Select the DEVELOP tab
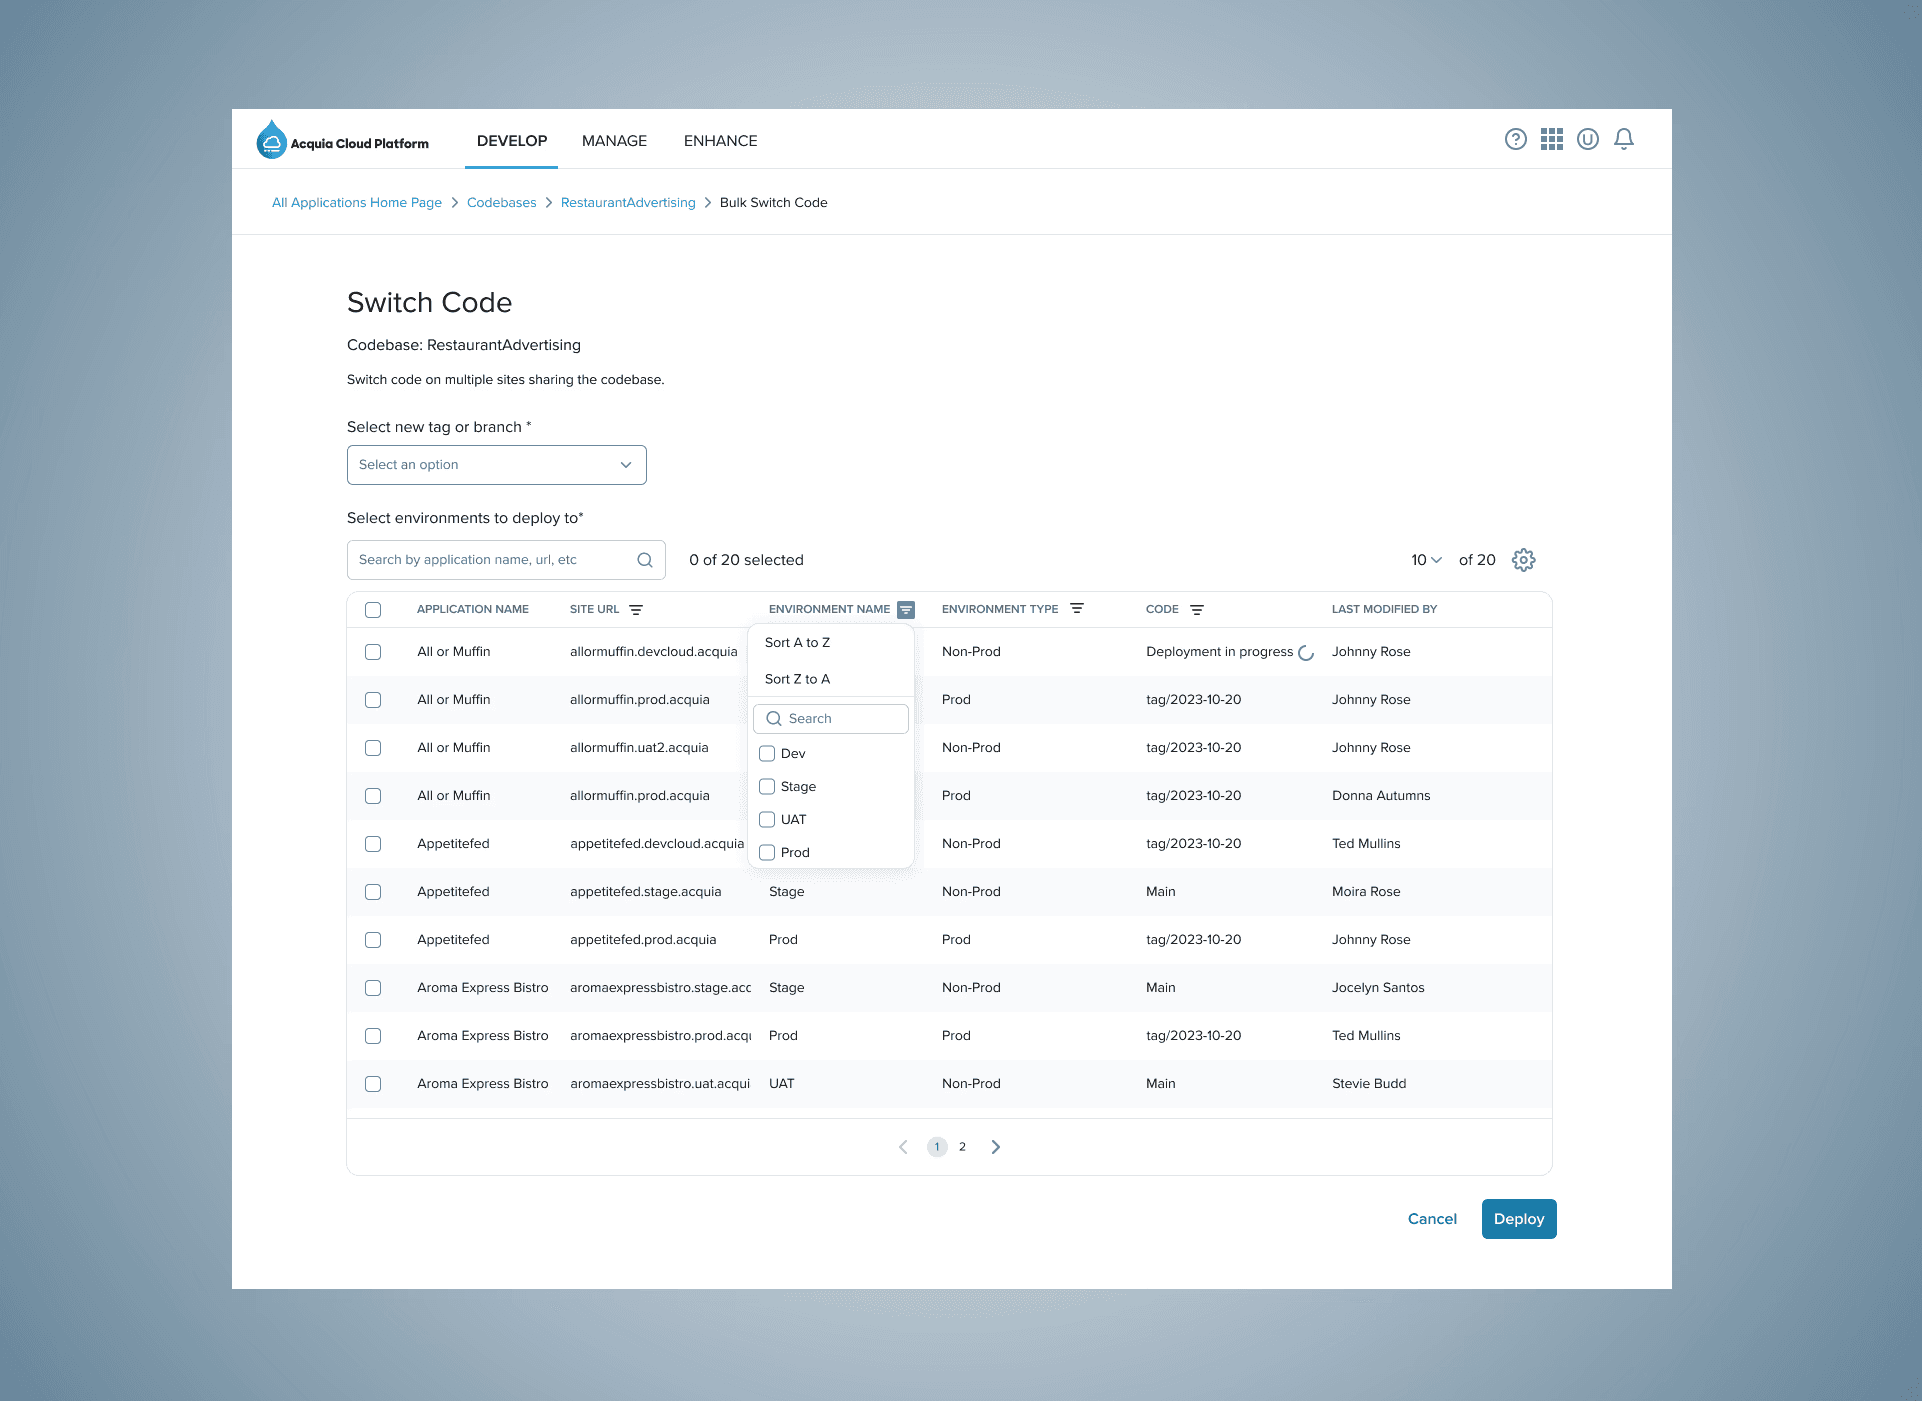This screenshot has width=1922, height=1401. (x=512, y=140)
